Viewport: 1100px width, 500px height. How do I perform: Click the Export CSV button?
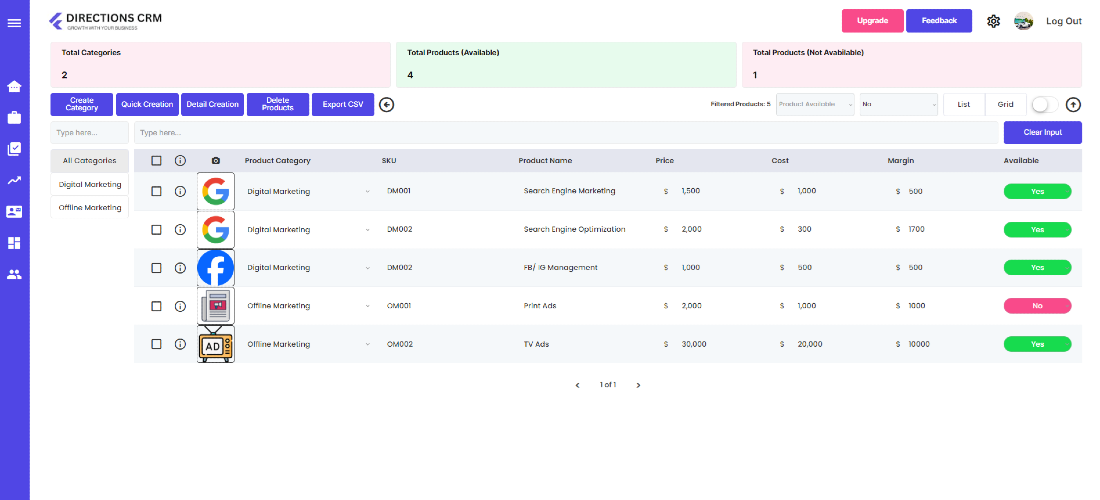tap(343, 104)
